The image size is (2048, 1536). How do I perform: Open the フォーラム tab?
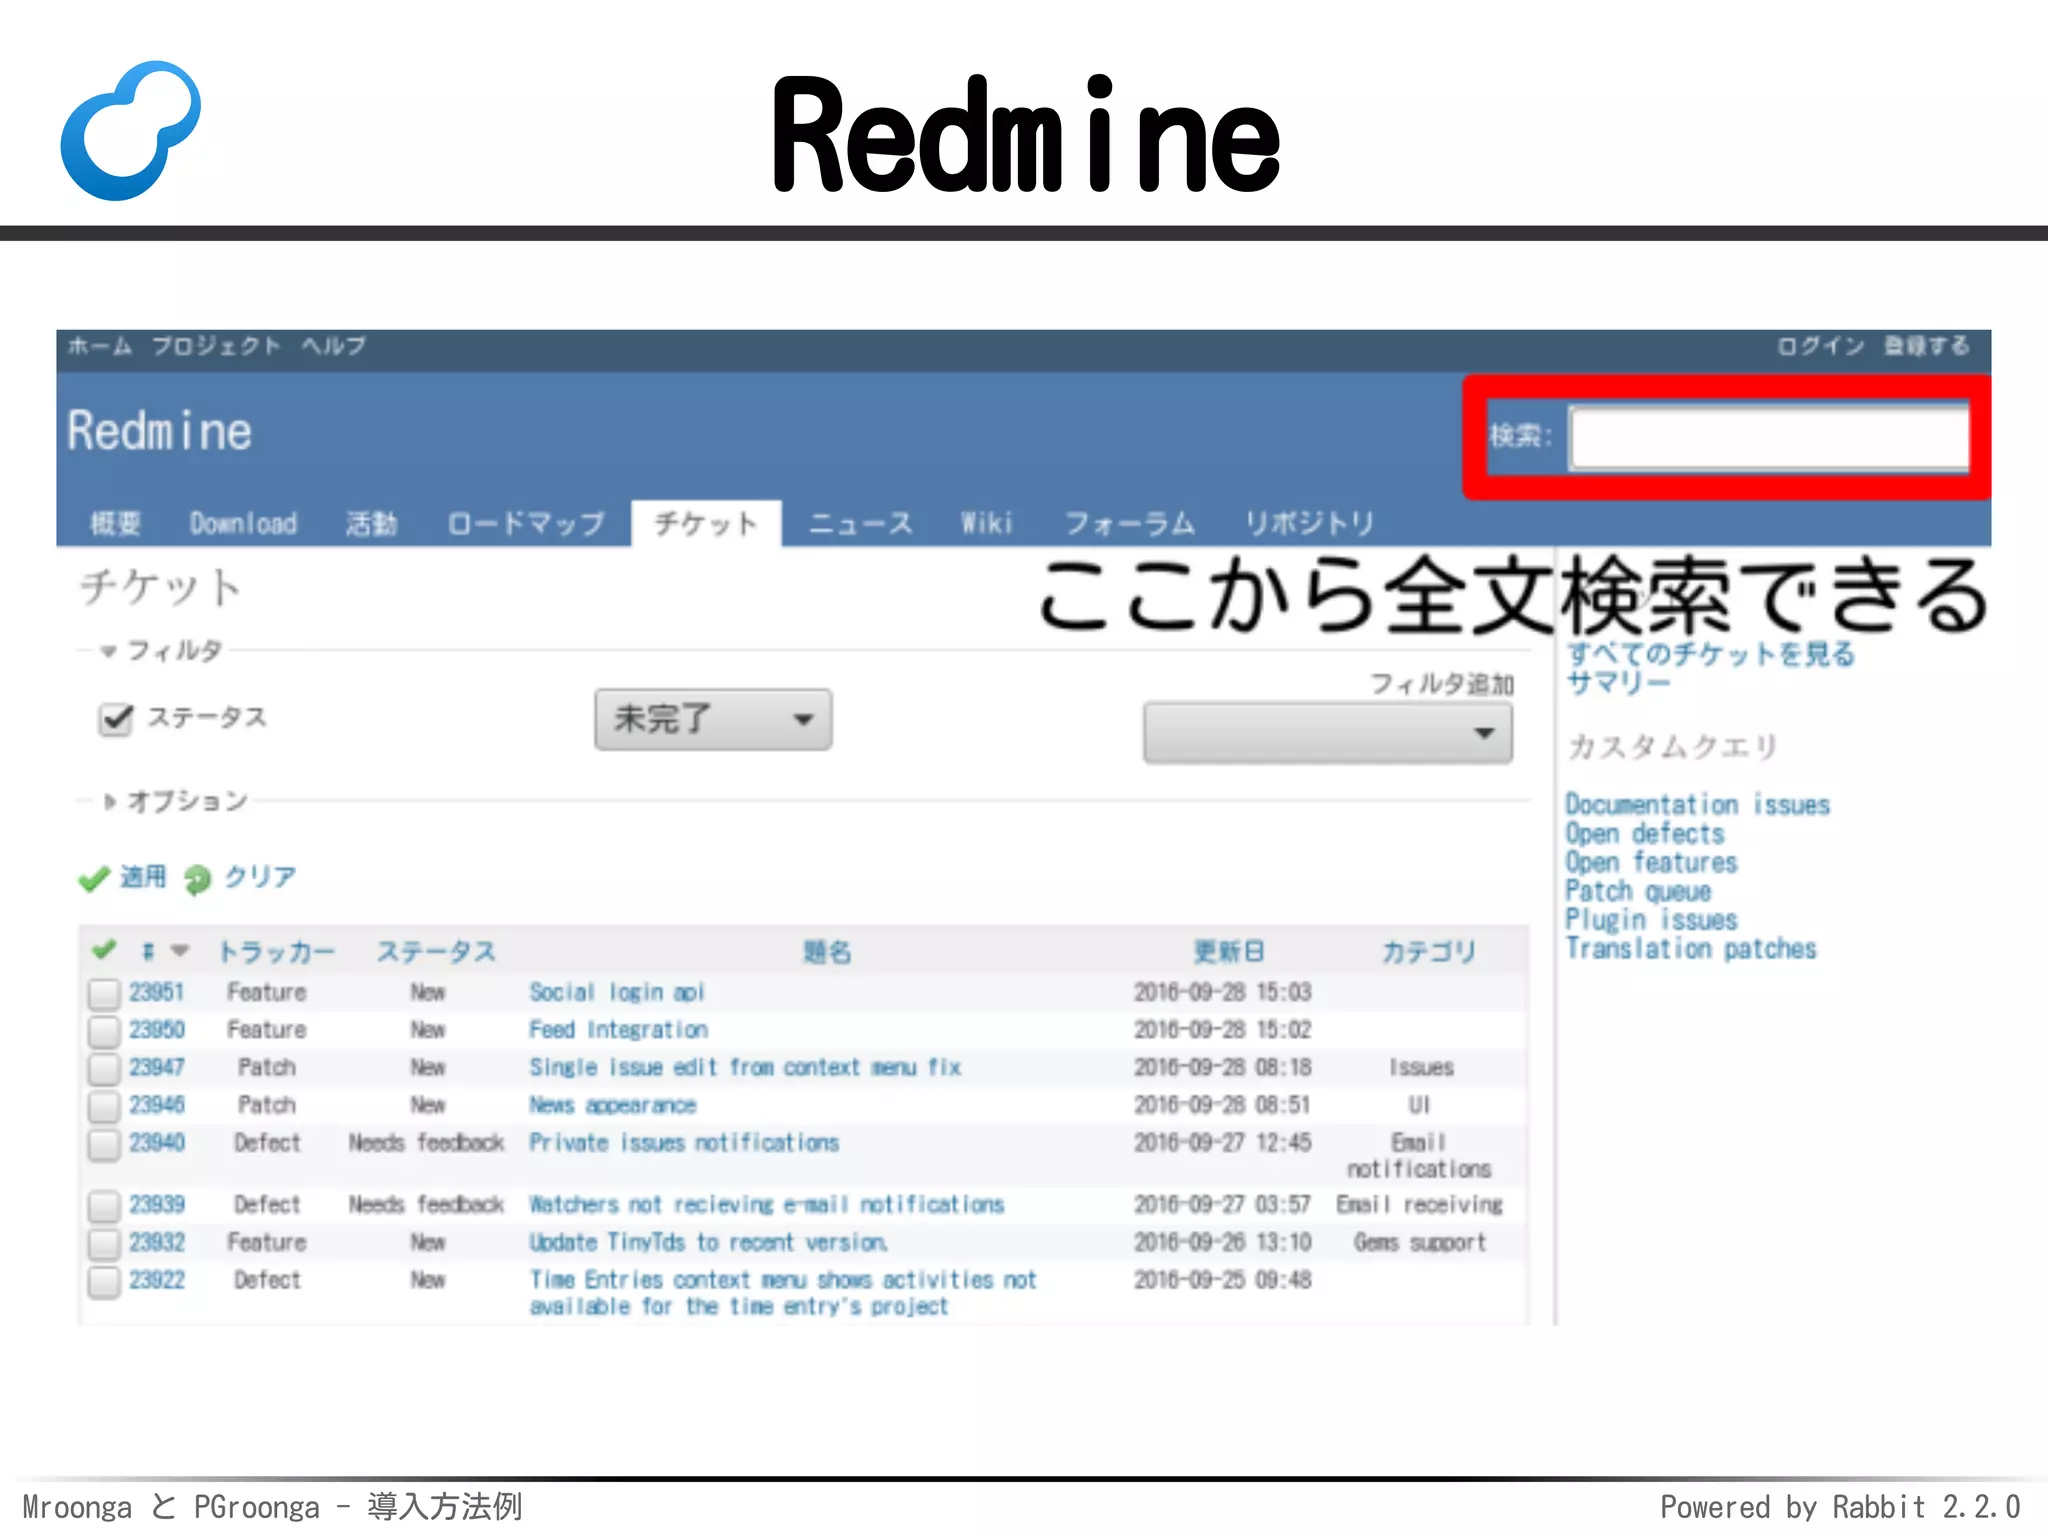[1129, 523]
